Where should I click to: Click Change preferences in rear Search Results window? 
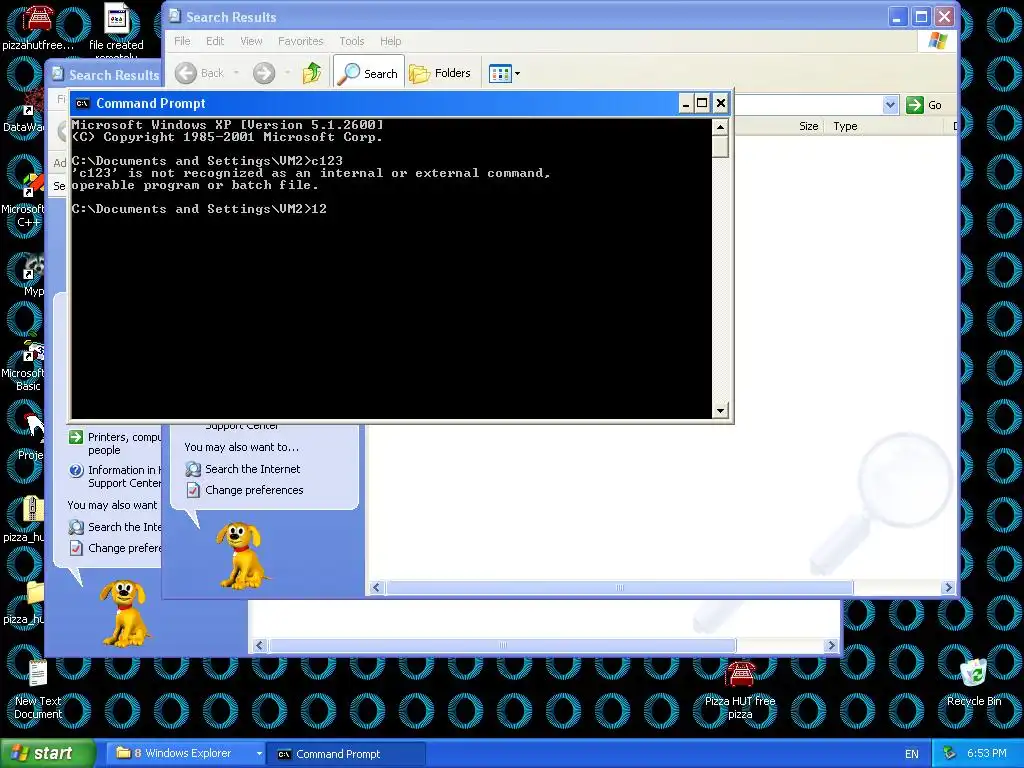[124, 548]
